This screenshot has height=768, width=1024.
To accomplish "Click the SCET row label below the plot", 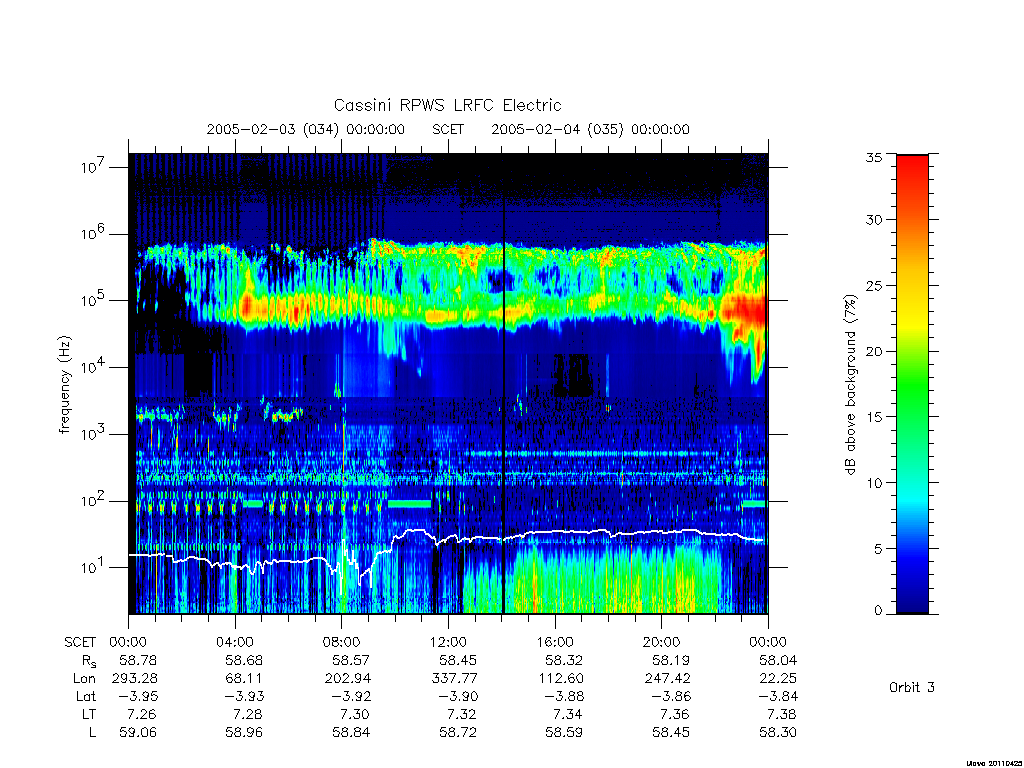I will (x=80, y=642).
